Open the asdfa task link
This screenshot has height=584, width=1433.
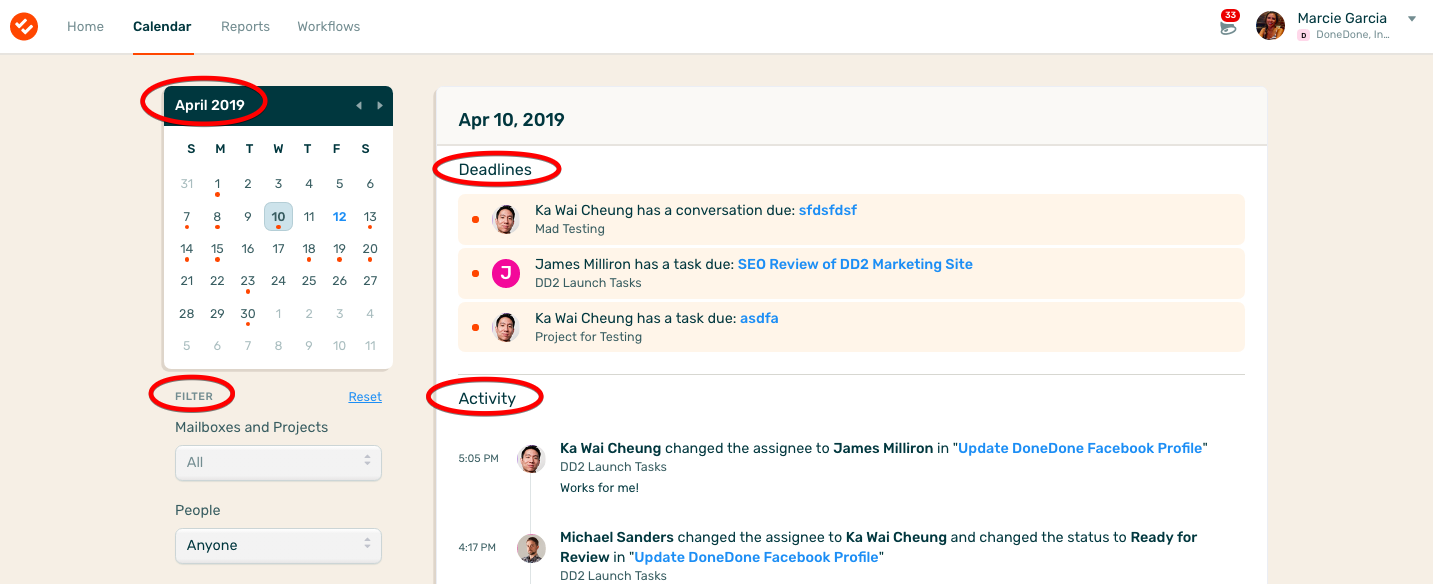[759, 318]
